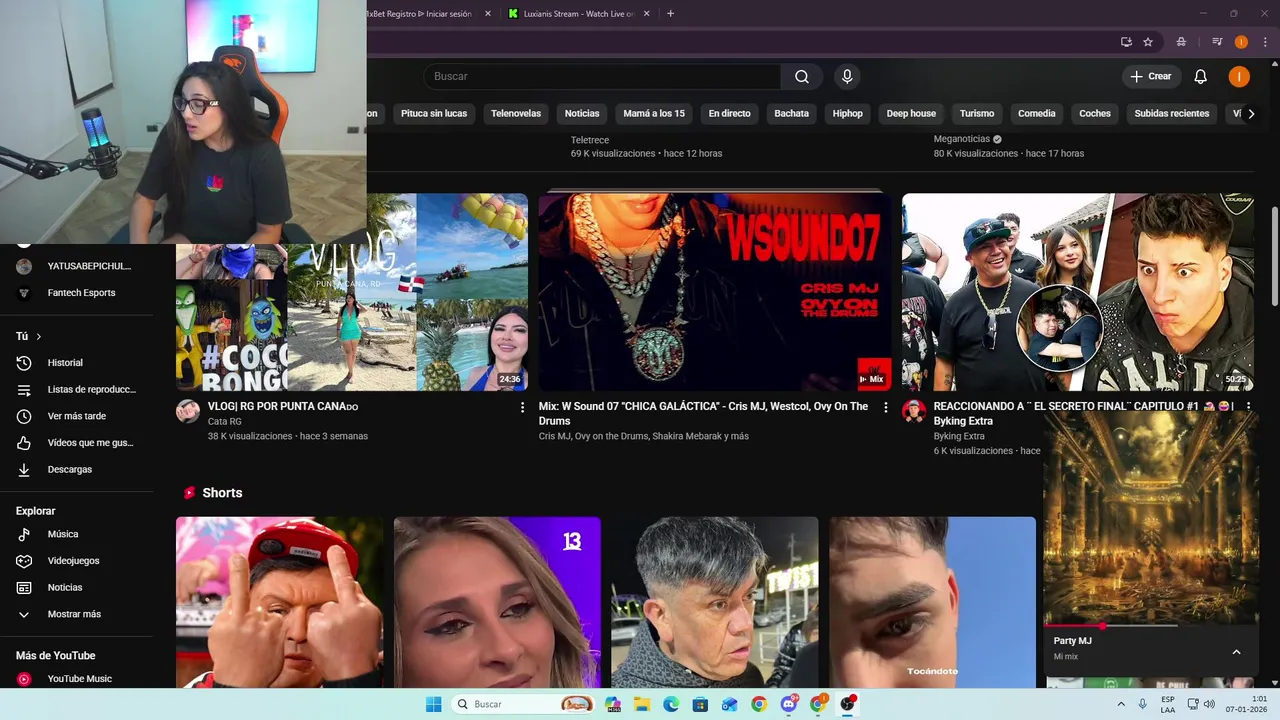Open Videos que me gustan sidebar item
Image resolution: width=1280 pixels, height=720 pixels.
77,442
